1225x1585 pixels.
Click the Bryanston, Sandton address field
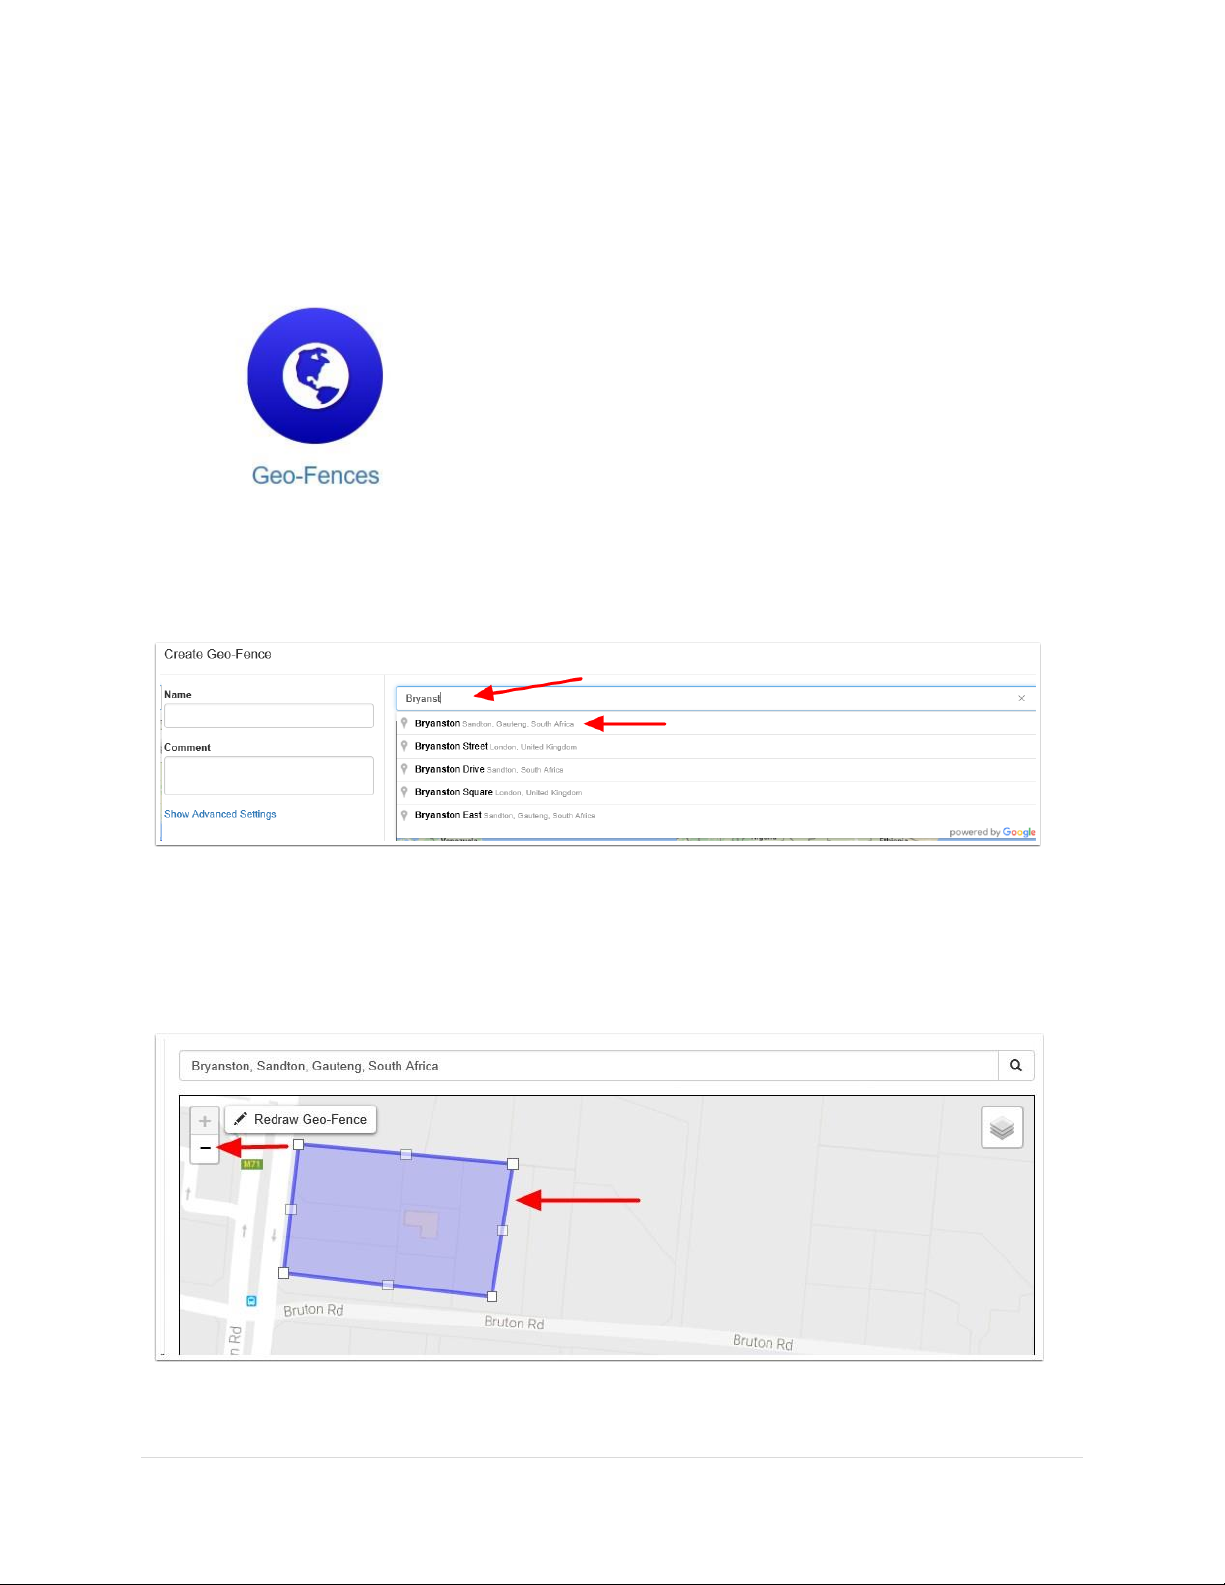589,1065
